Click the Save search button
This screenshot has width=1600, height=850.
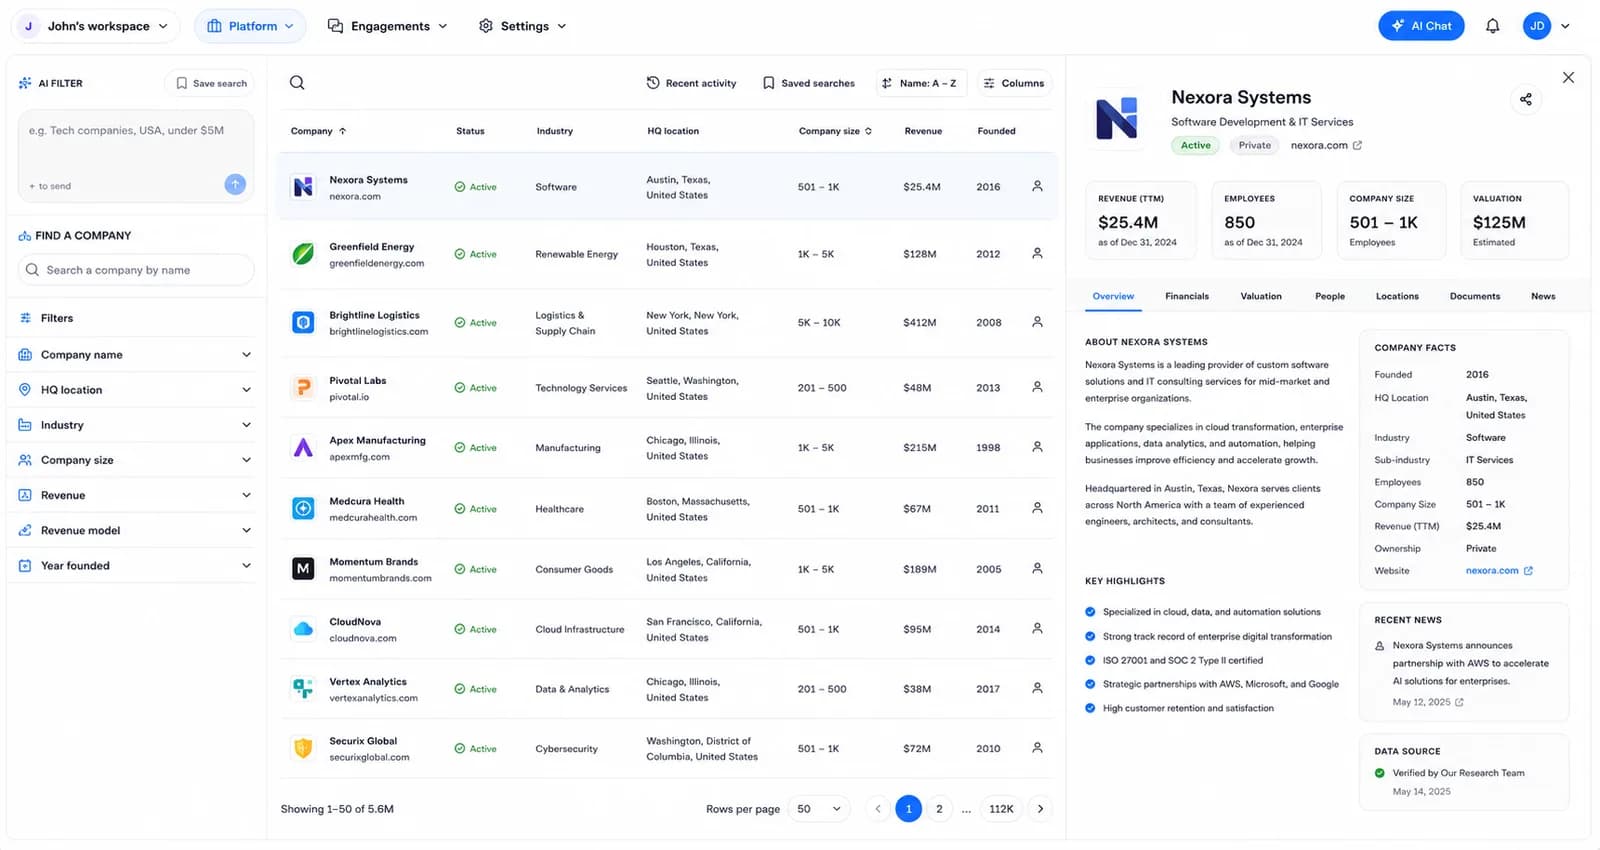coord(210,83)
